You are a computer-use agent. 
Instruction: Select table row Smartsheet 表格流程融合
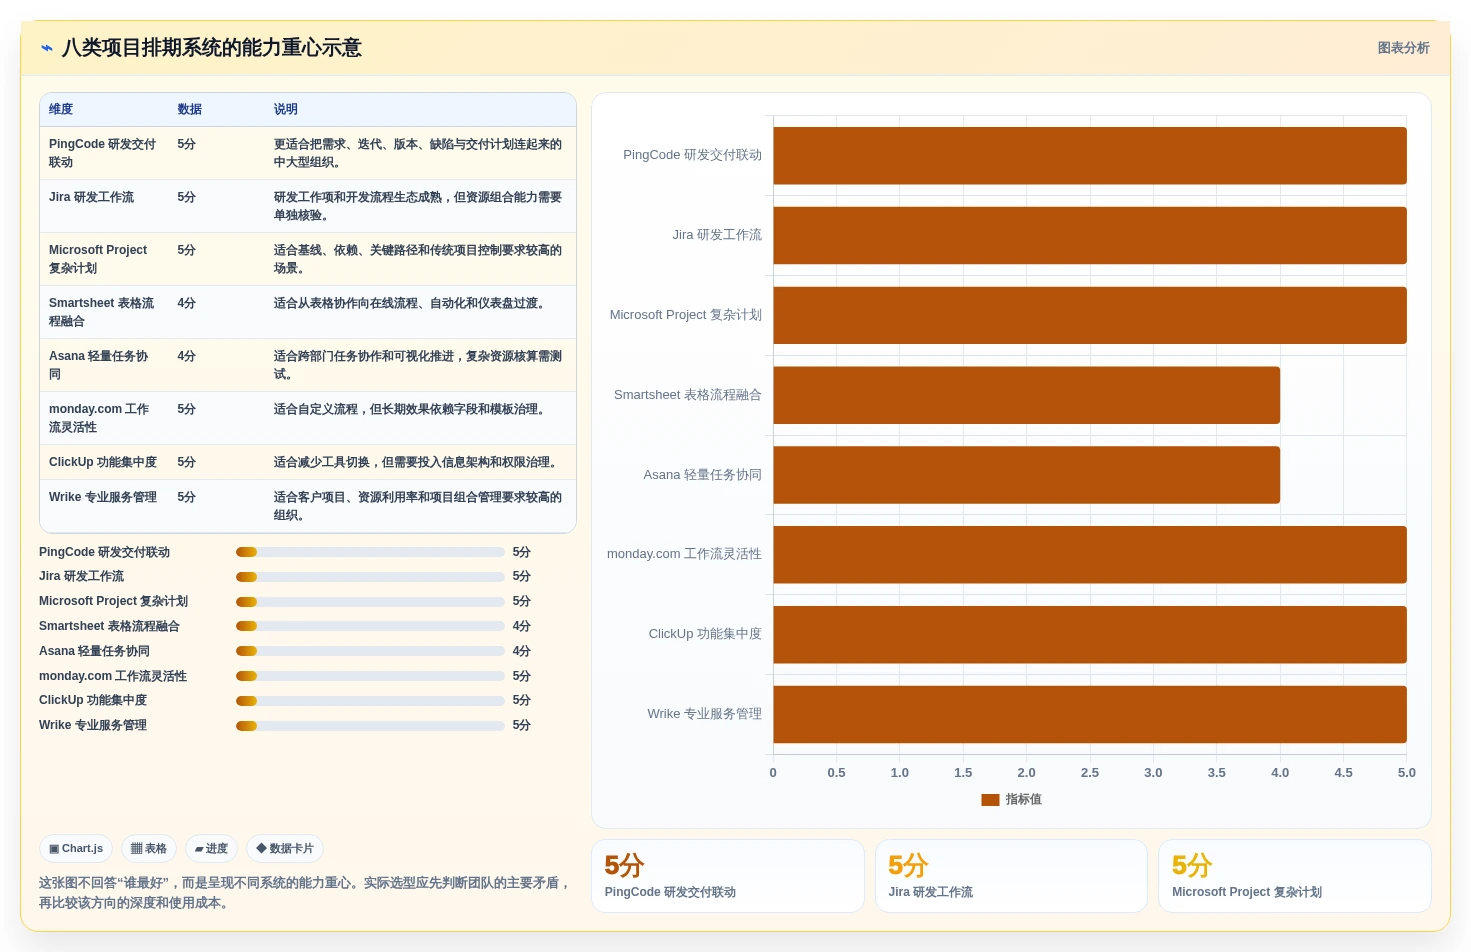(x=308, y=312)
